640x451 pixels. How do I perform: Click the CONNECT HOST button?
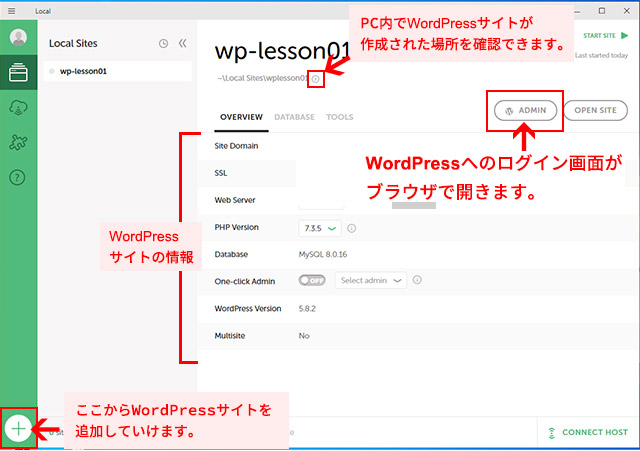click(587, 433)
